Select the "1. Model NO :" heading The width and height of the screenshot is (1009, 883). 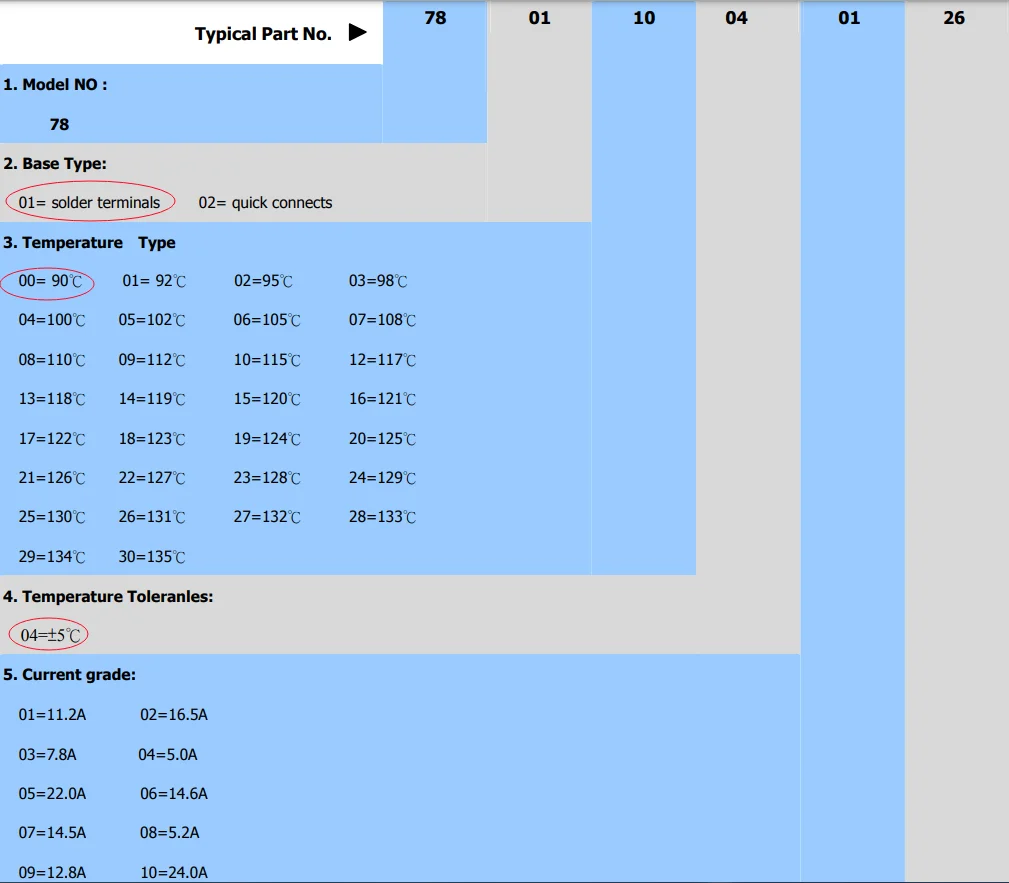(55, 85)
